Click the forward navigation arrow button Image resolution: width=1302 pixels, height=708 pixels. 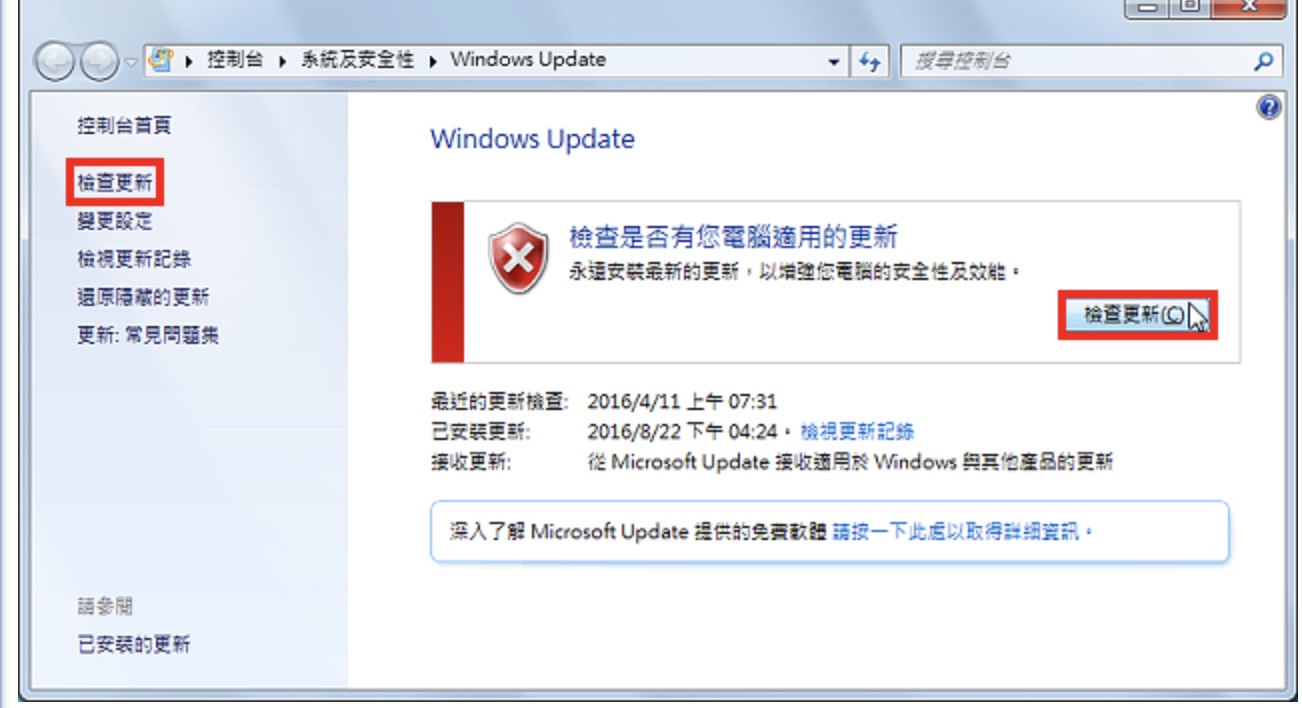(x=98, y=63)
